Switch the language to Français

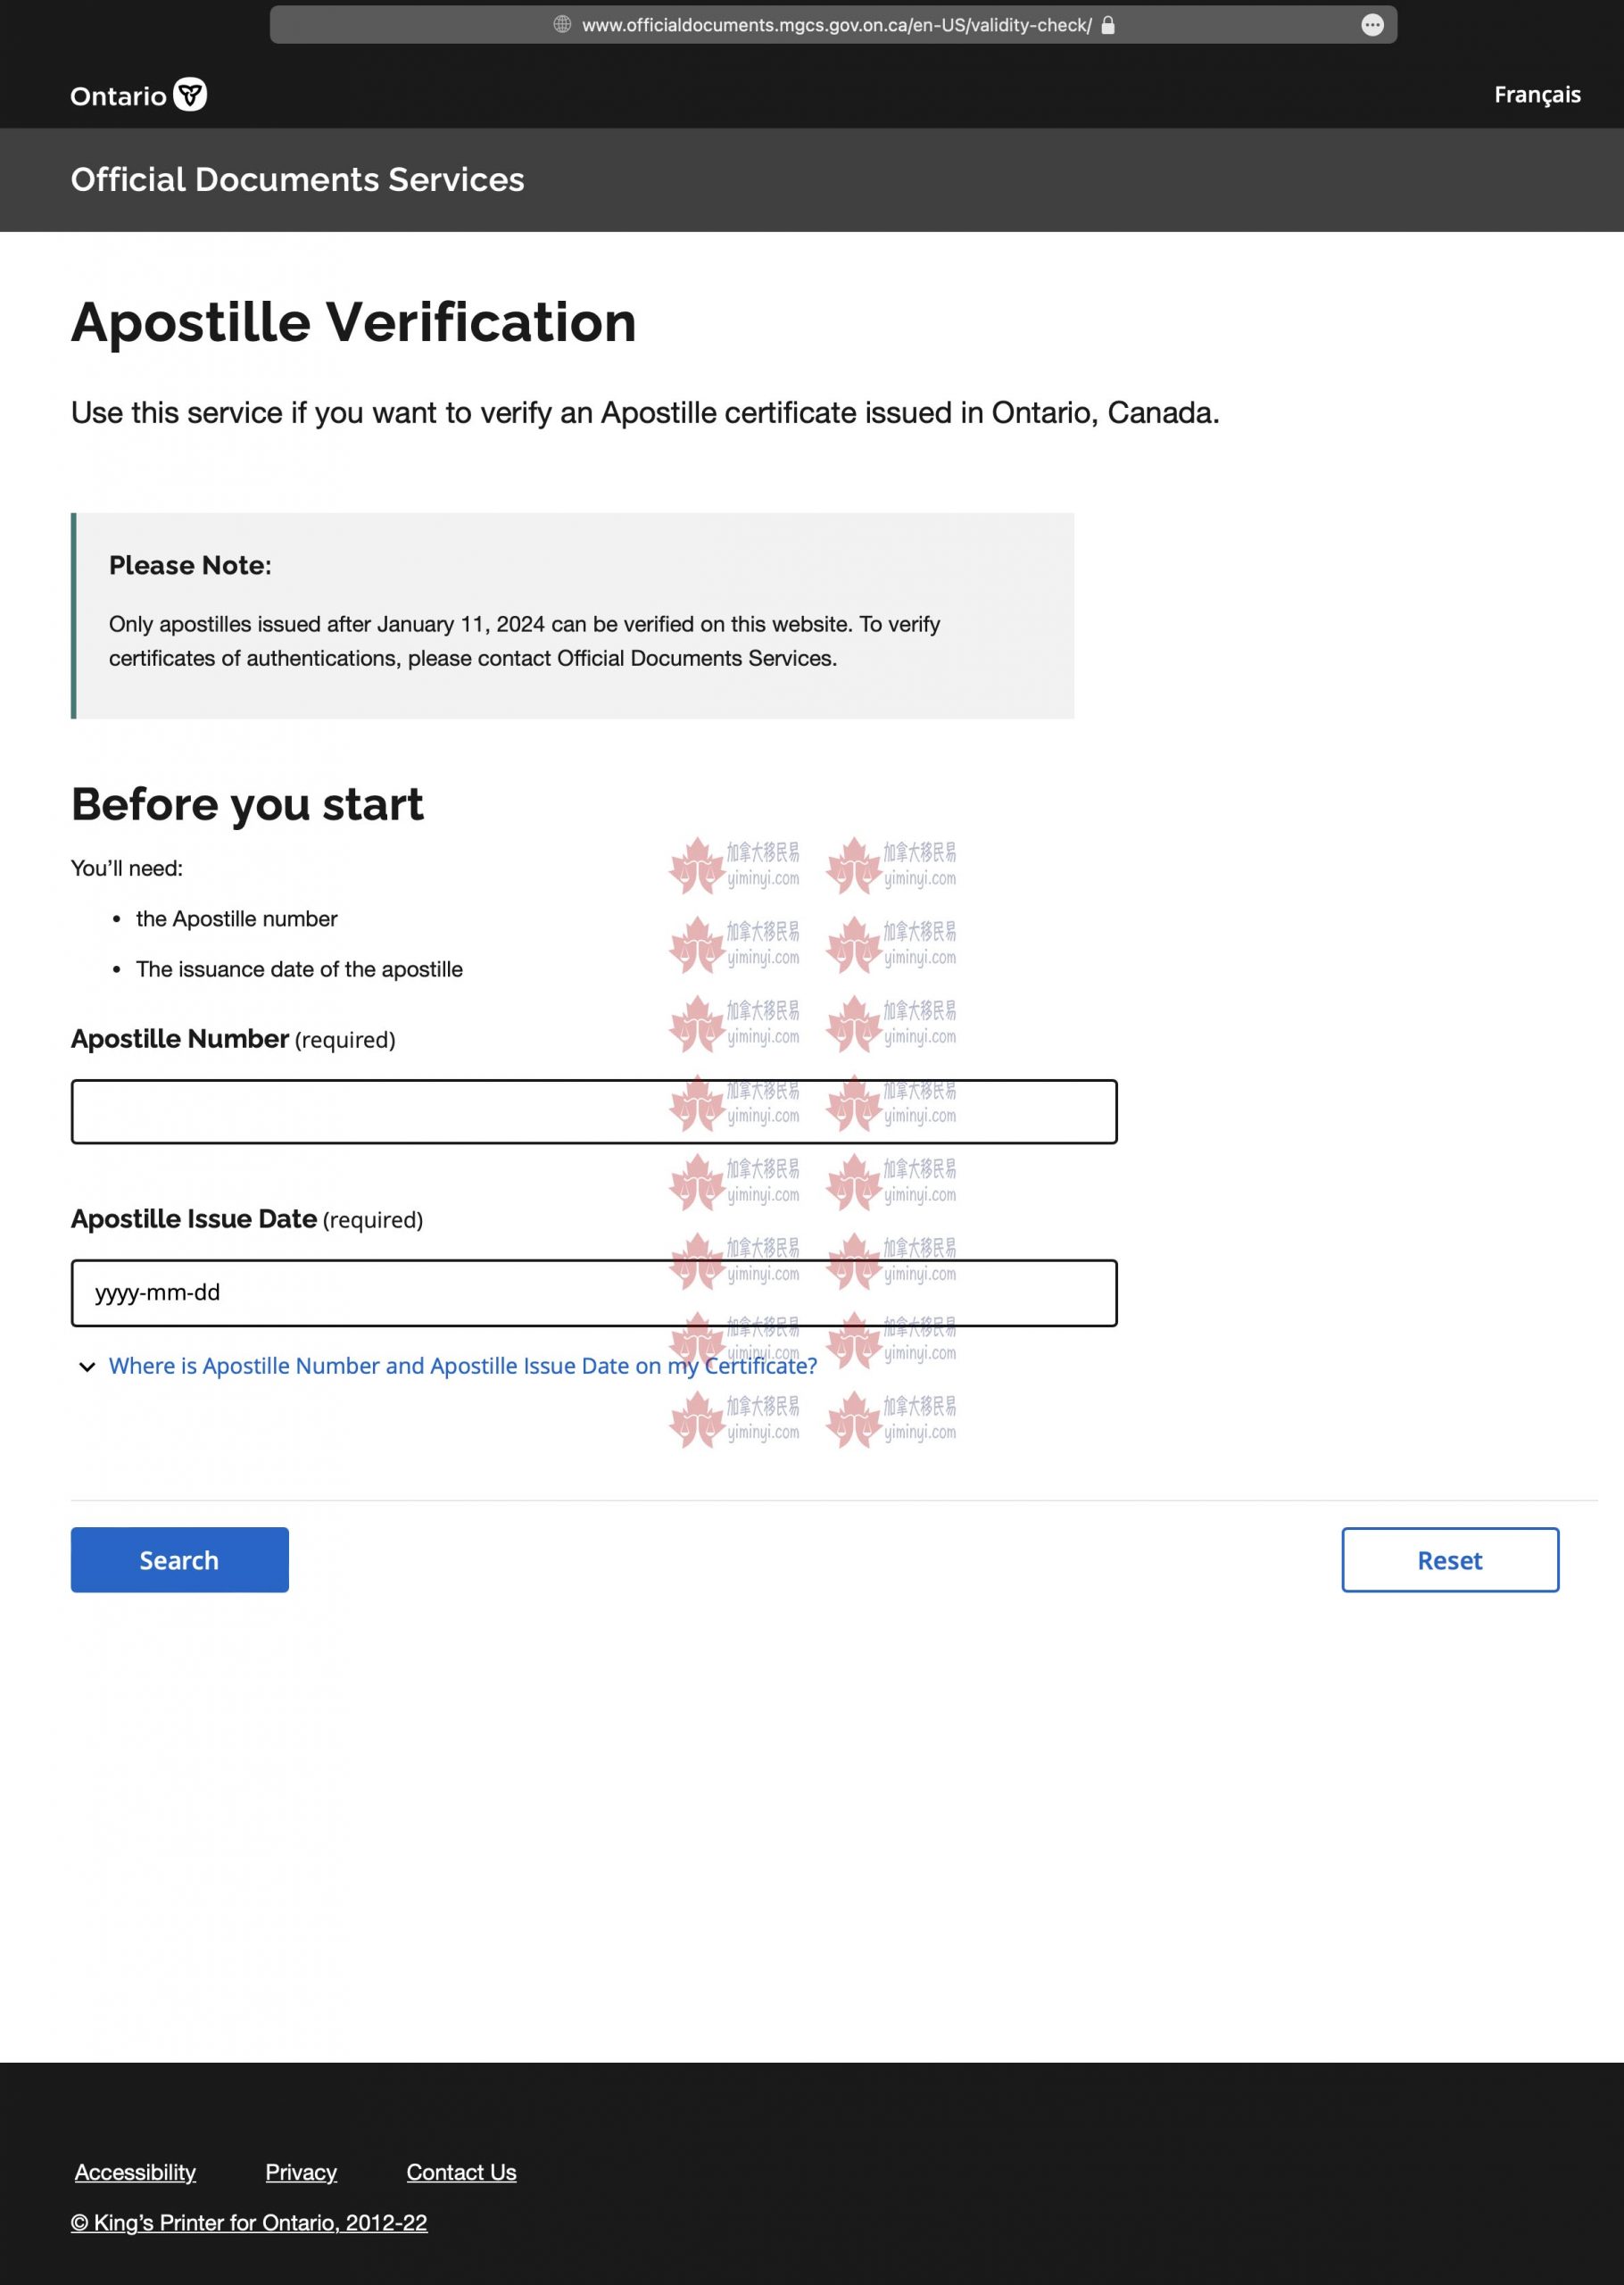[1536, 94]
